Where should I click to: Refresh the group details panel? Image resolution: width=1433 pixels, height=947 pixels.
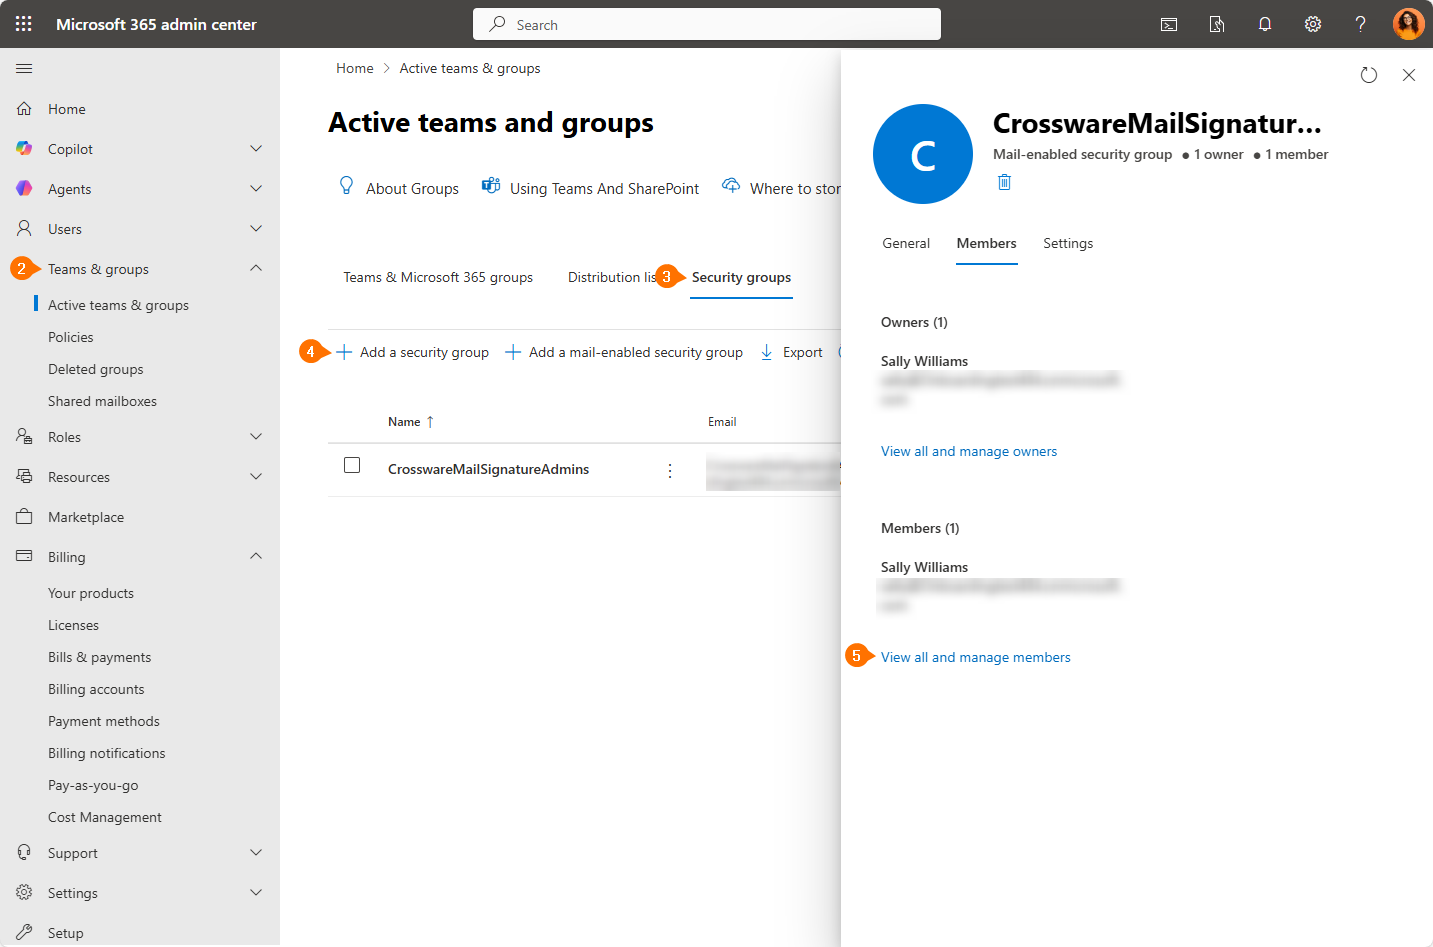[x=1368, y=75]
